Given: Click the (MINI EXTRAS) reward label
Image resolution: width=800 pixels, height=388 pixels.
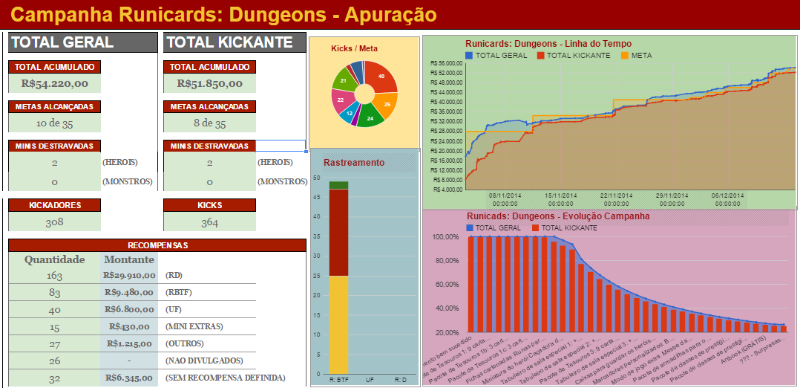Looking at the screenshot, I should pos(194,326).
